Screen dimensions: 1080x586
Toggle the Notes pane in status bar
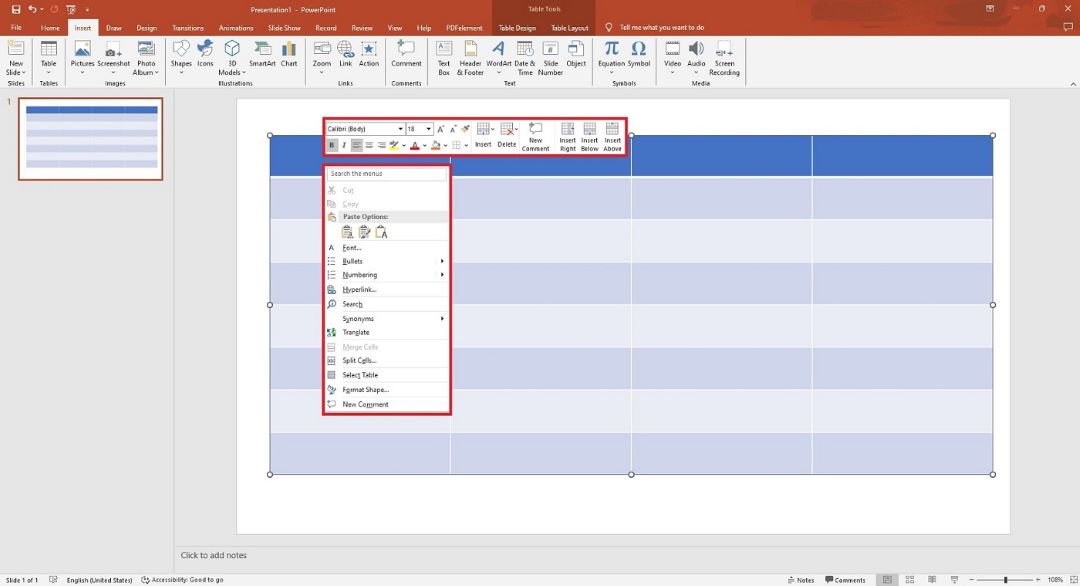click(x=801, y=580)
